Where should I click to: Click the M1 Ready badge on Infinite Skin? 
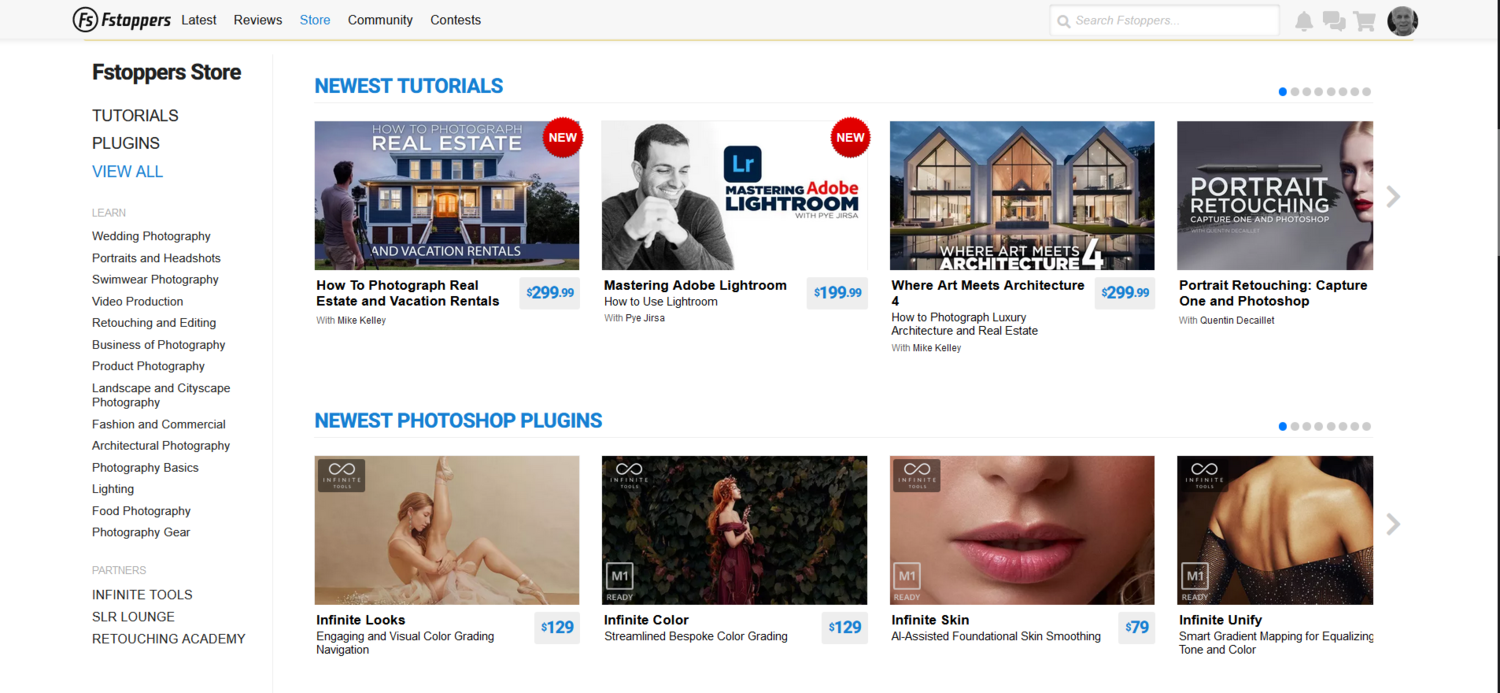point(907,581)
